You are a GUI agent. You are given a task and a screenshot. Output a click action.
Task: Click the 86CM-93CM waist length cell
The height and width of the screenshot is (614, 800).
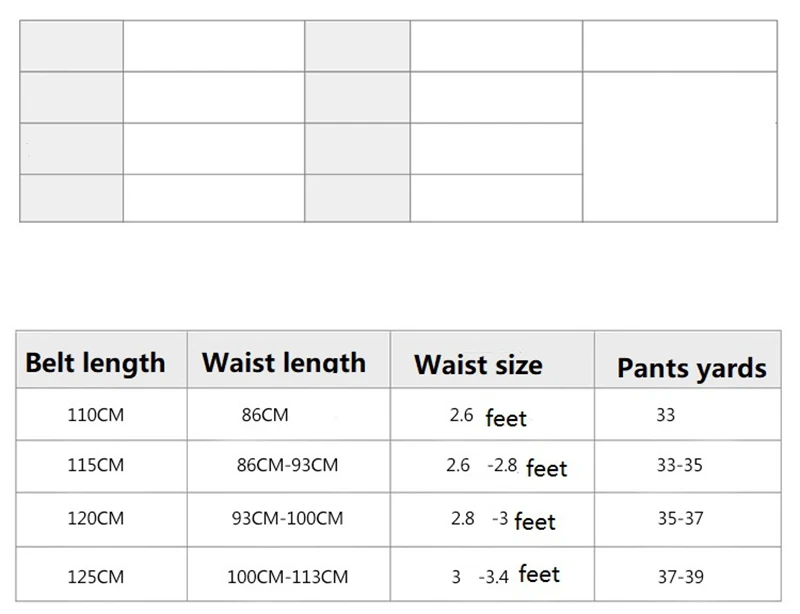point(289,466)
